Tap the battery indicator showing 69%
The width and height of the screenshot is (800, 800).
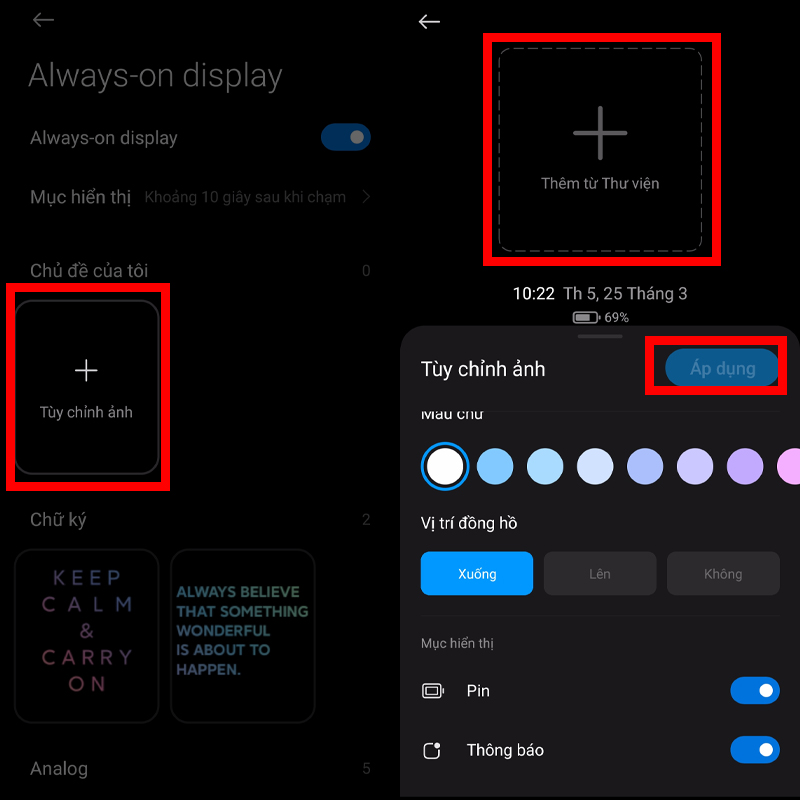[x=601, y=317]
